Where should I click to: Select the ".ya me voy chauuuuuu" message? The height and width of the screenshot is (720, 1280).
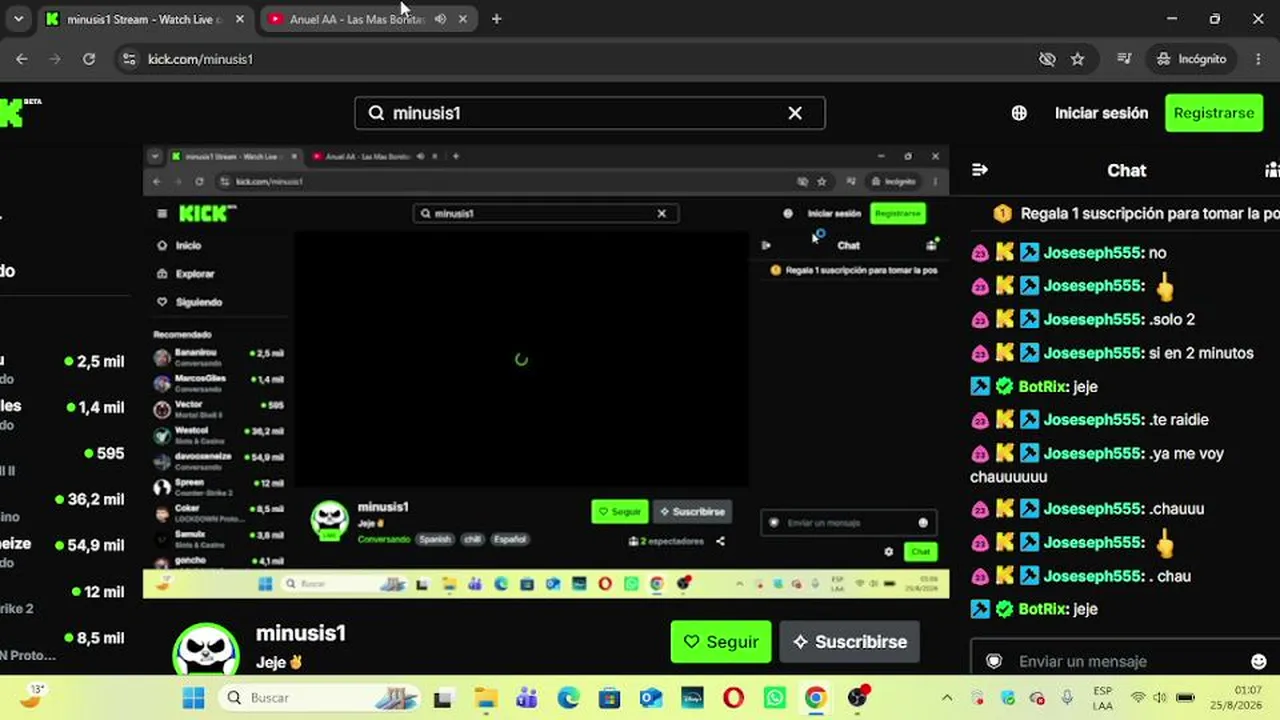tap(1097, 465)
